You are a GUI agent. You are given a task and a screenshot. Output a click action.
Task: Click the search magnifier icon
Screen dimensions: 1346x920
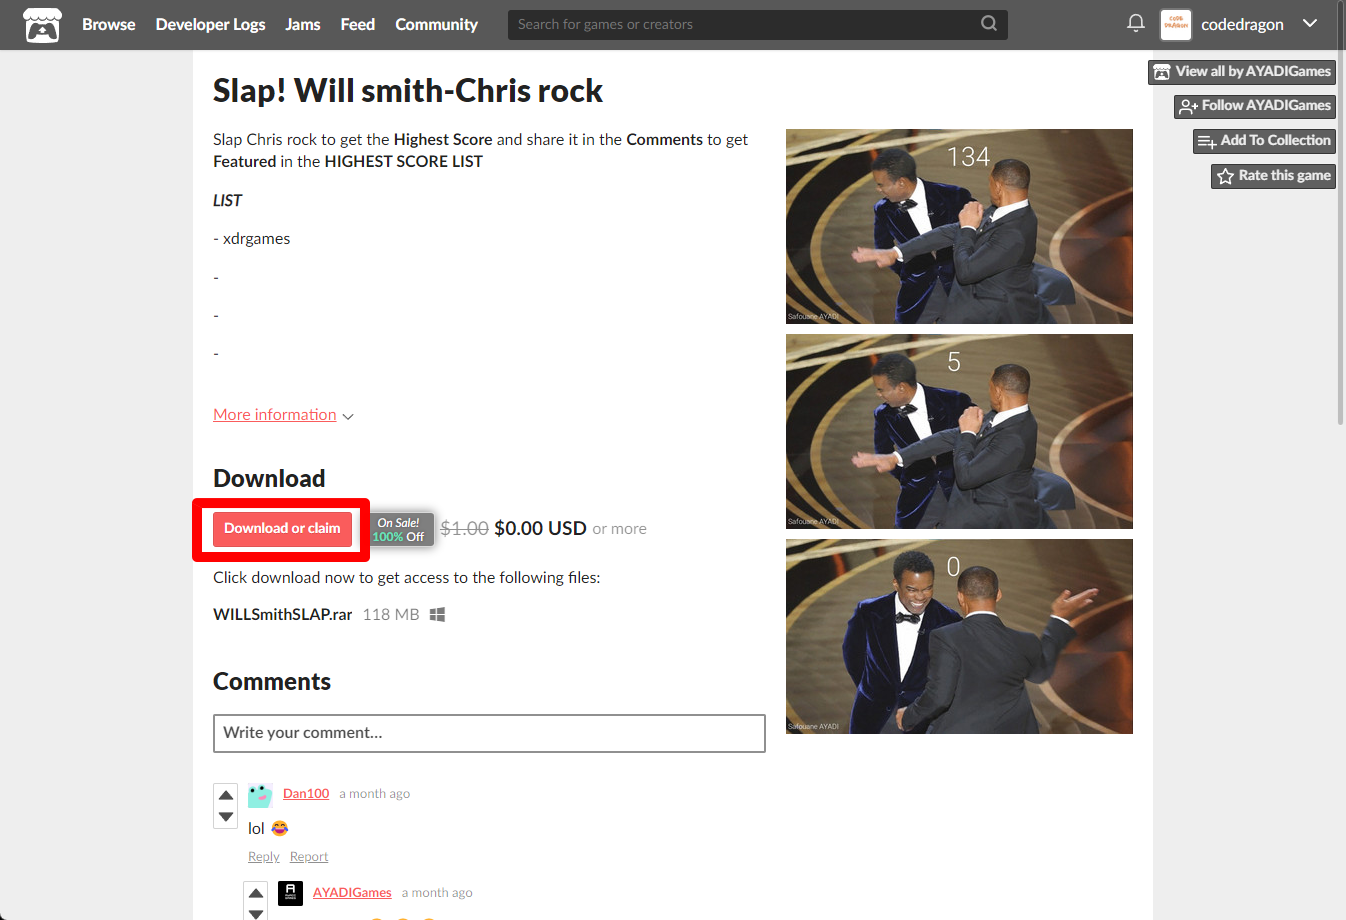pyautogui.click(x=989, y=23)
